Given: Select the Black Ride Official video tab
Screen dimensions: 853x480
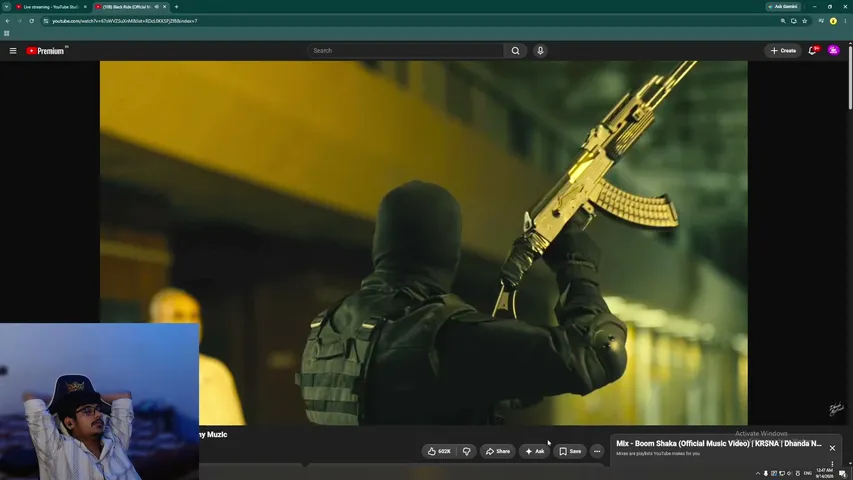Looking at the screenshot, I should pos(129,7).
